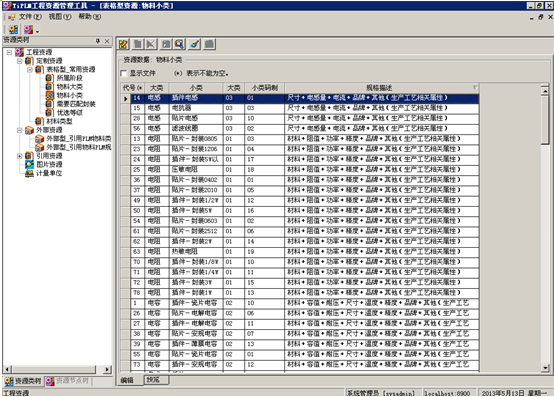Sort by the 代号 column header

pyautogui.click(x=132, y=88)
